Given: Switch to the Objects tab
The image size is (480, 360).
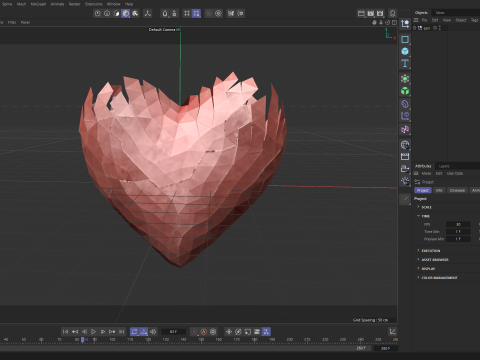Looking at the screenshot, I should point(421,13).
